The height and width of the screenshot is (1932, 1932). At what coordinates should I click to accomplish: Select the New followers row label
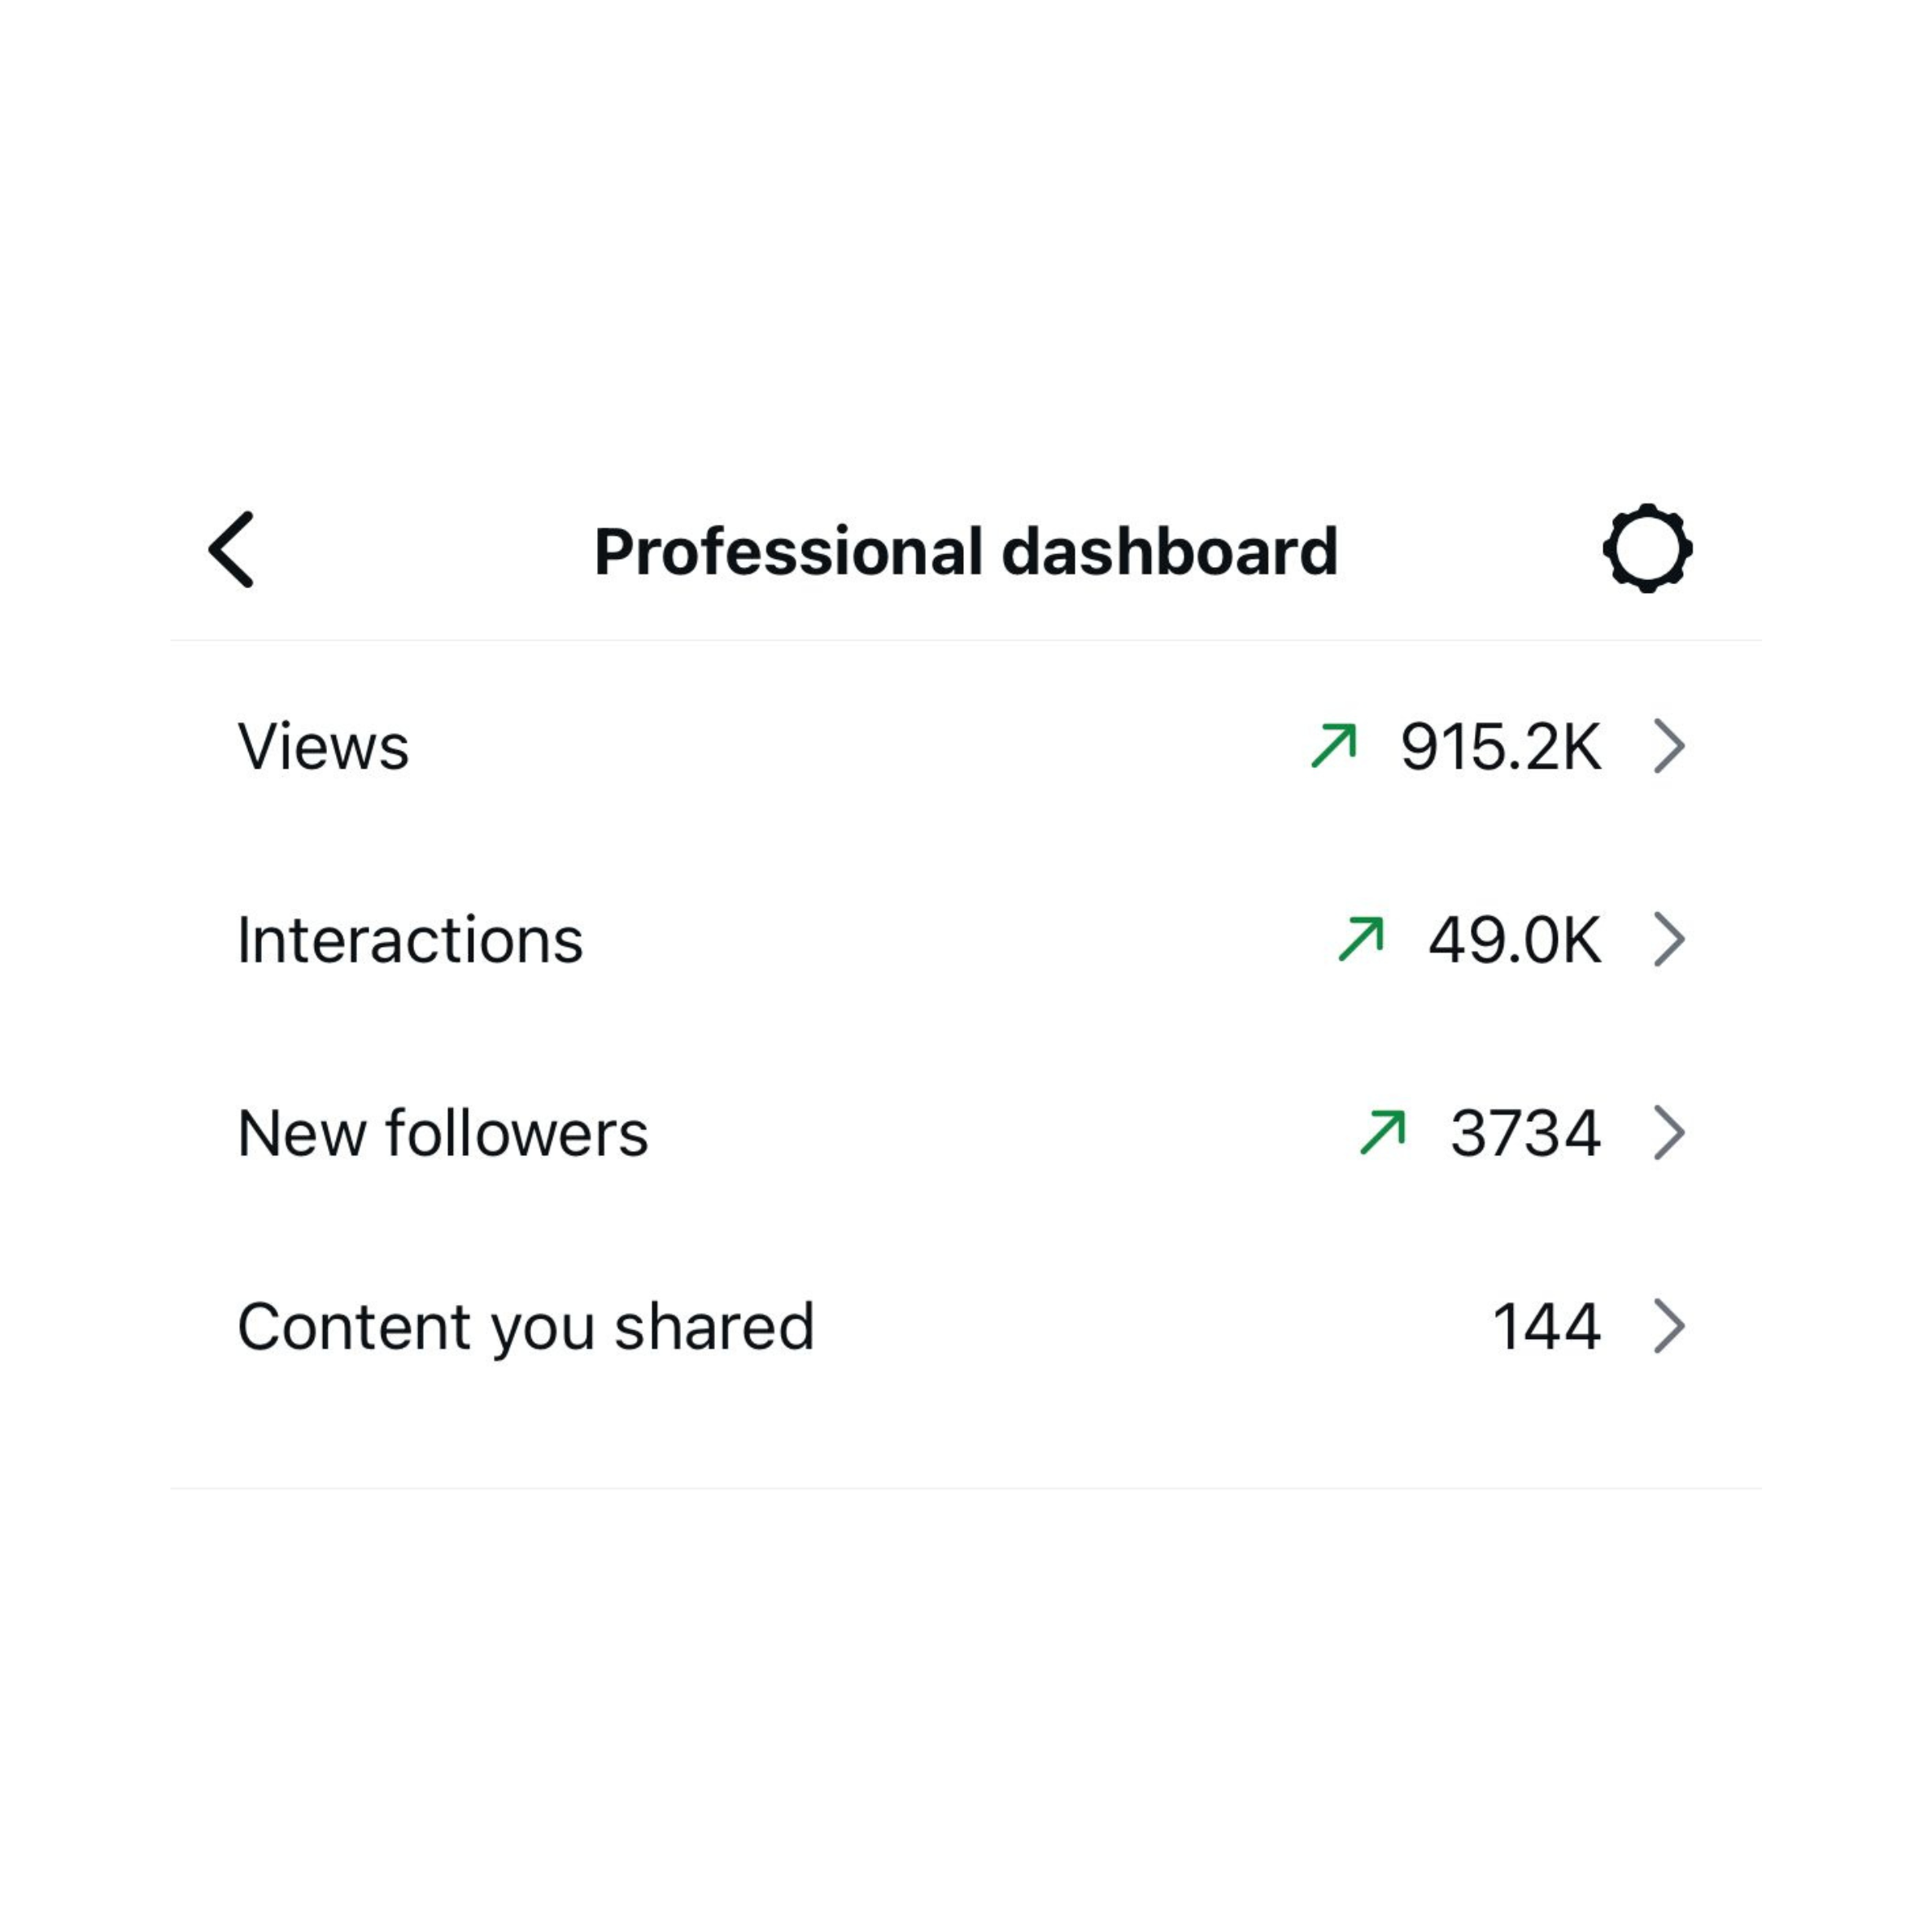coord(443,1133)
